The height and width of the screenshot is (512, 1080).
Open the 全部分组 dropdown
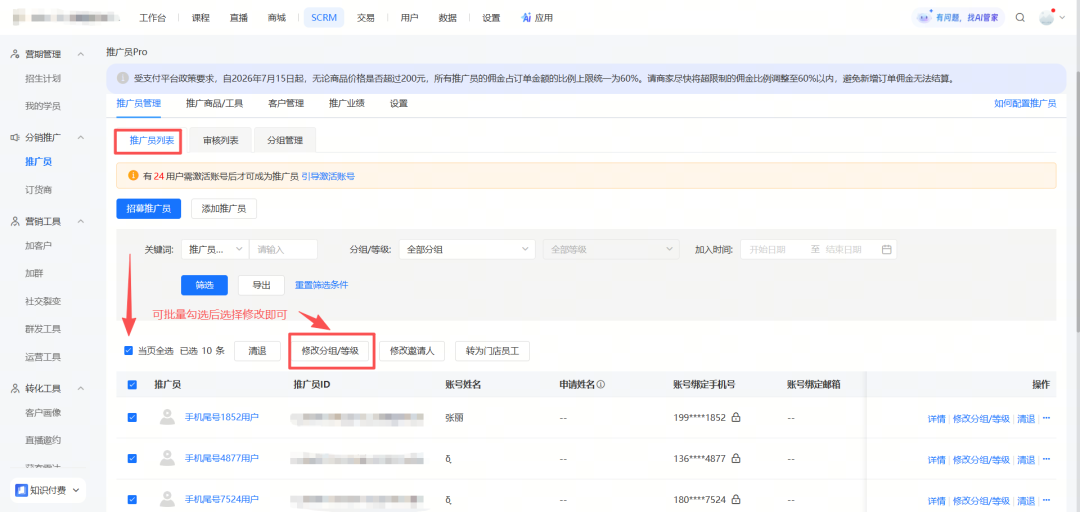(467, 249)
